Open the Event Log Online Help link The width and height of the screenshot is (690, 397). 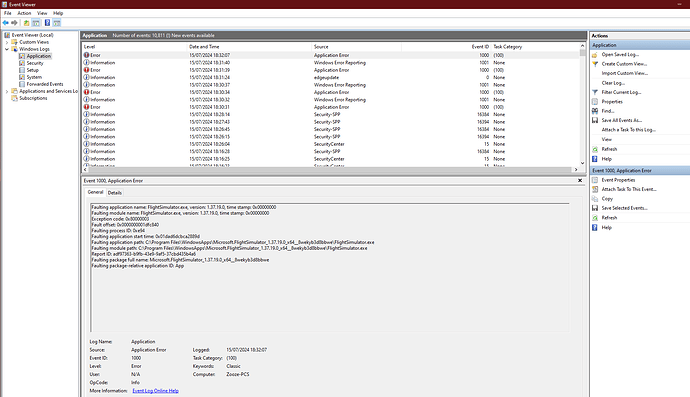[x=155, y=391]
